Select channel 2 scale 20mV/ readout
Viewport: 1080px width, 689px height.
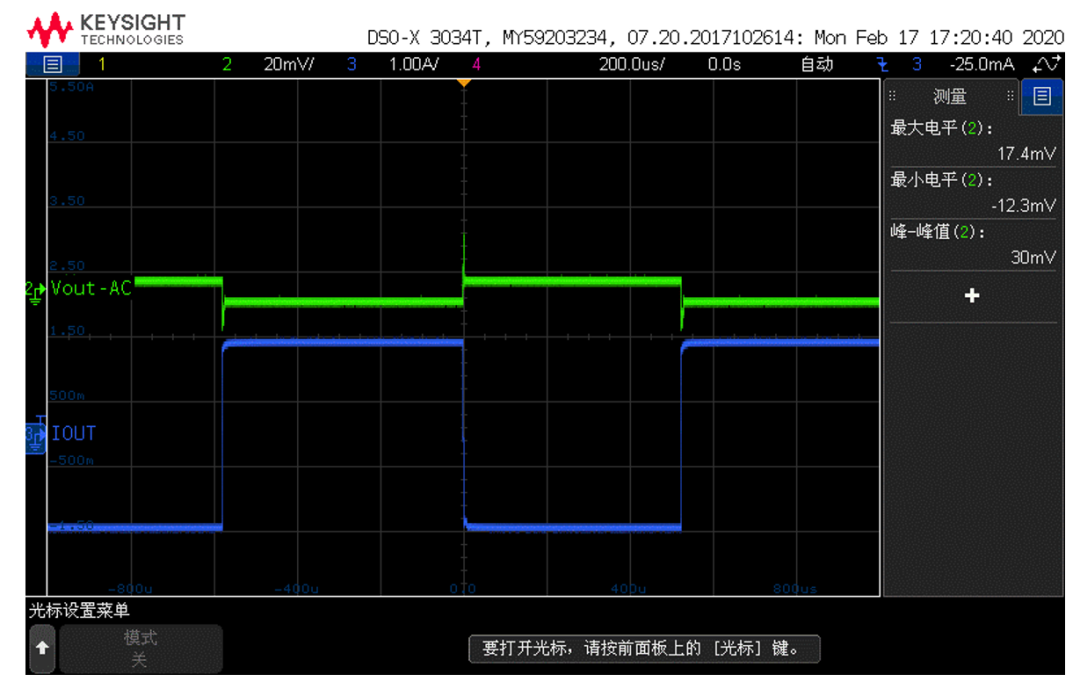pyautogui.click(x=289, y=65)
